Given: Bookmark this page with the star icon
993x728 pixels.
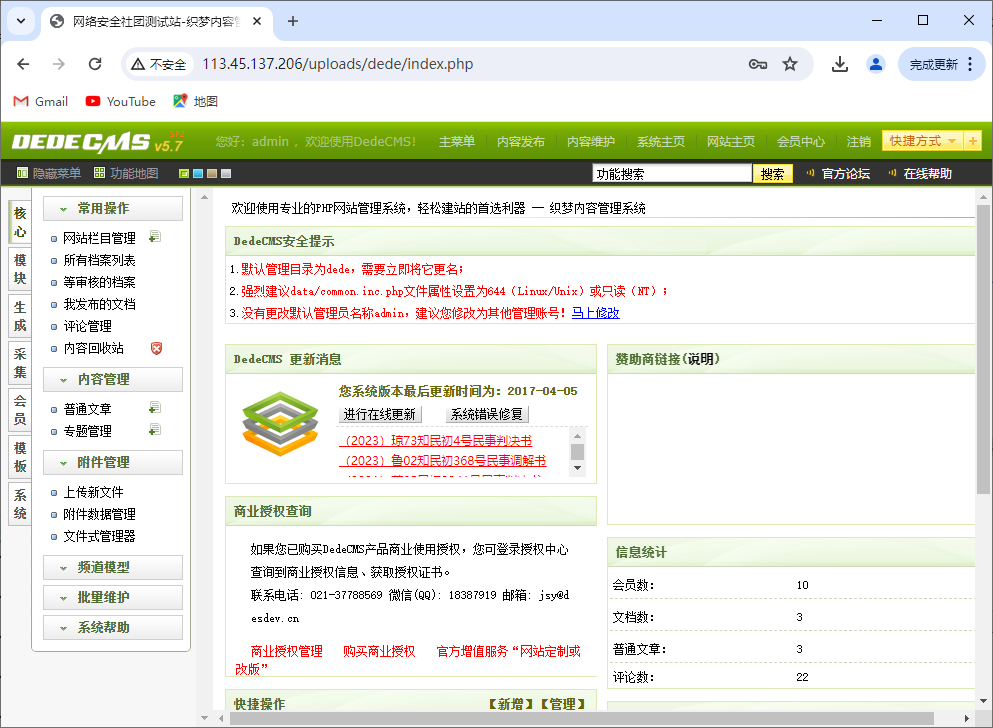Looking at the screenshot, I should tap(790, 64).
